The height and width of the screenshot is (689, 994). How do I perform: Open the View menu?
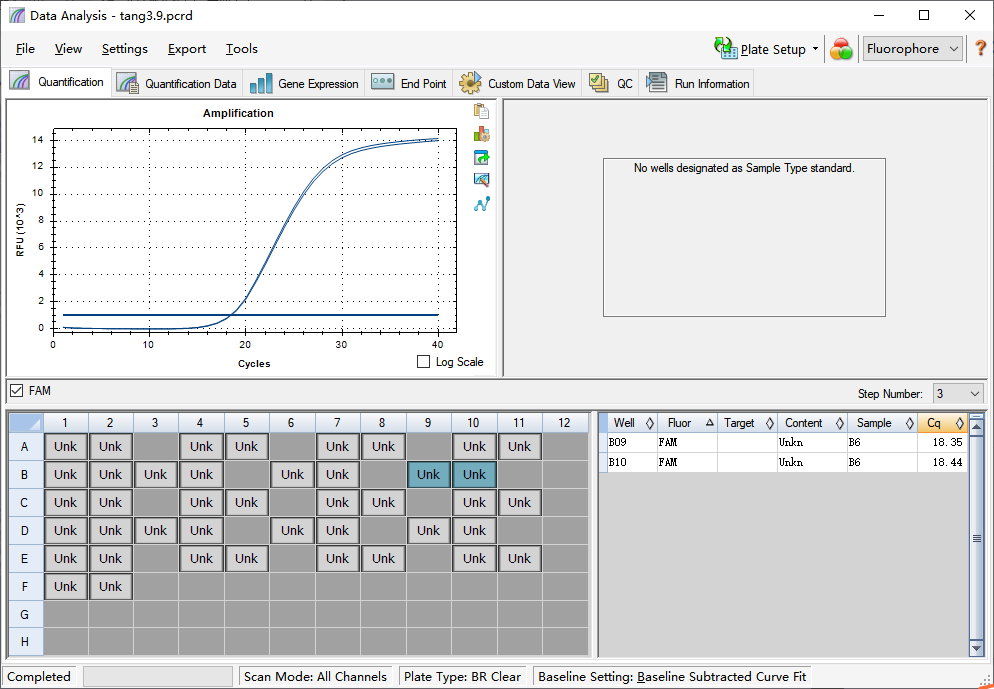point(68,49)
